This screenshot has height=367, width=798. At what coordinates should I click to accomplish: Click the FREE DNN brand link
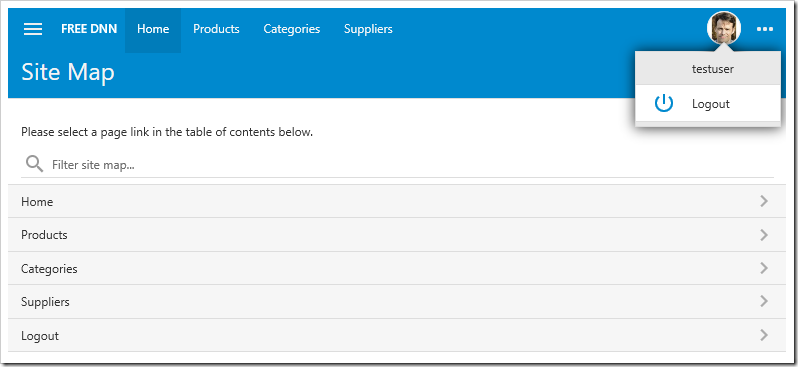89,30
